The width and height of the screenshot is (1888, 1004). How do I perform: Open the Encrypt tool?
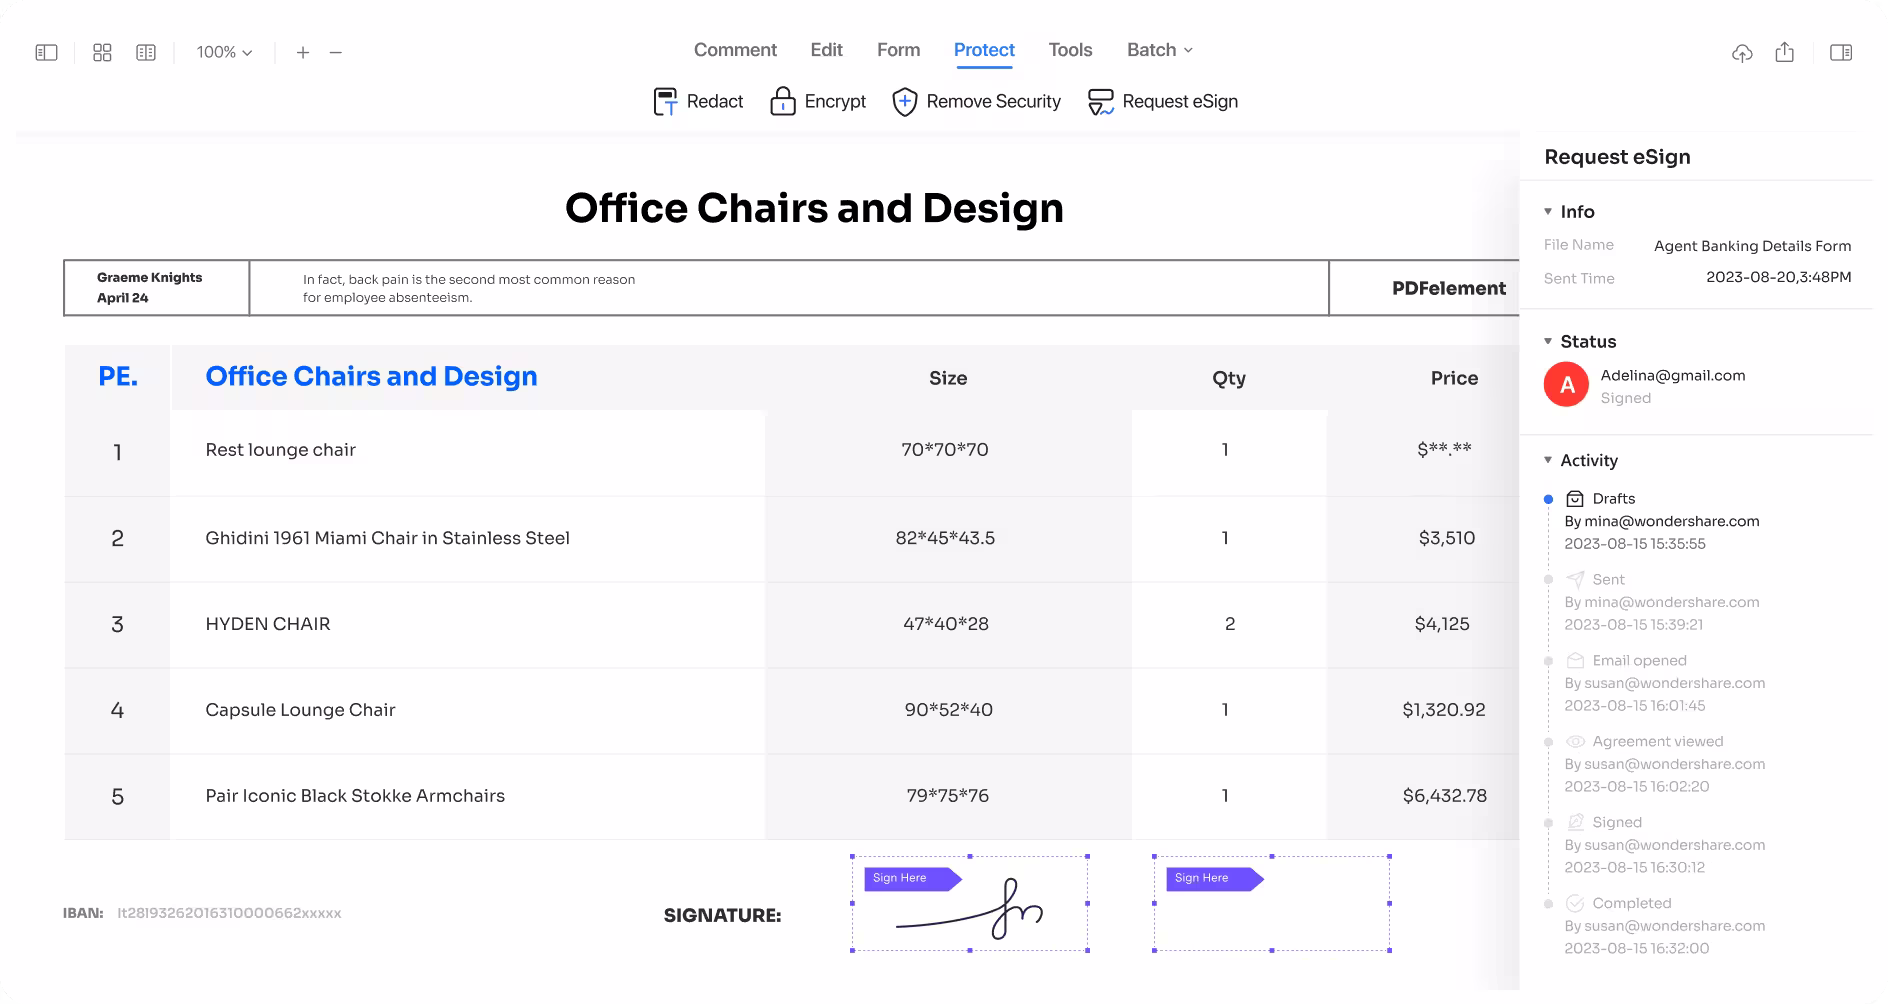point(818,101)
